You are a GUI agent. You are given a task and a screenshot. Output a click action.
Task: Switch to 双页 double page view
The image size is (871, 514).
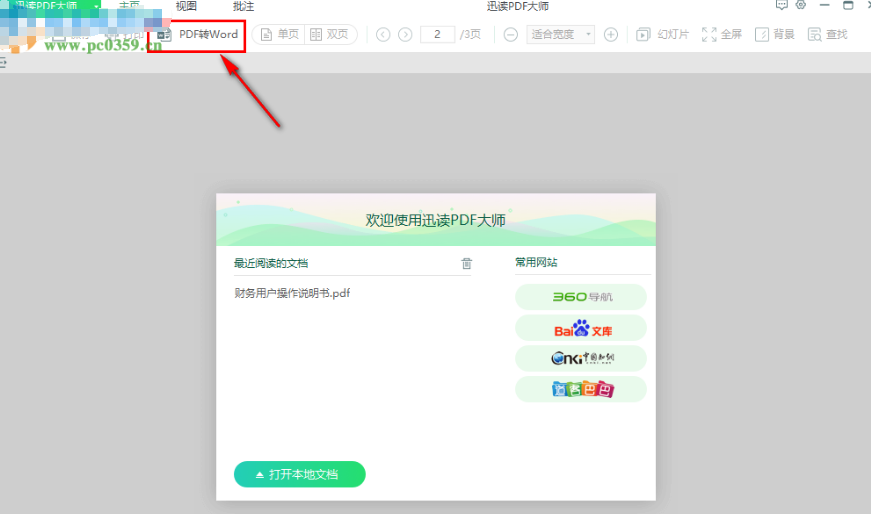[329, 34]
